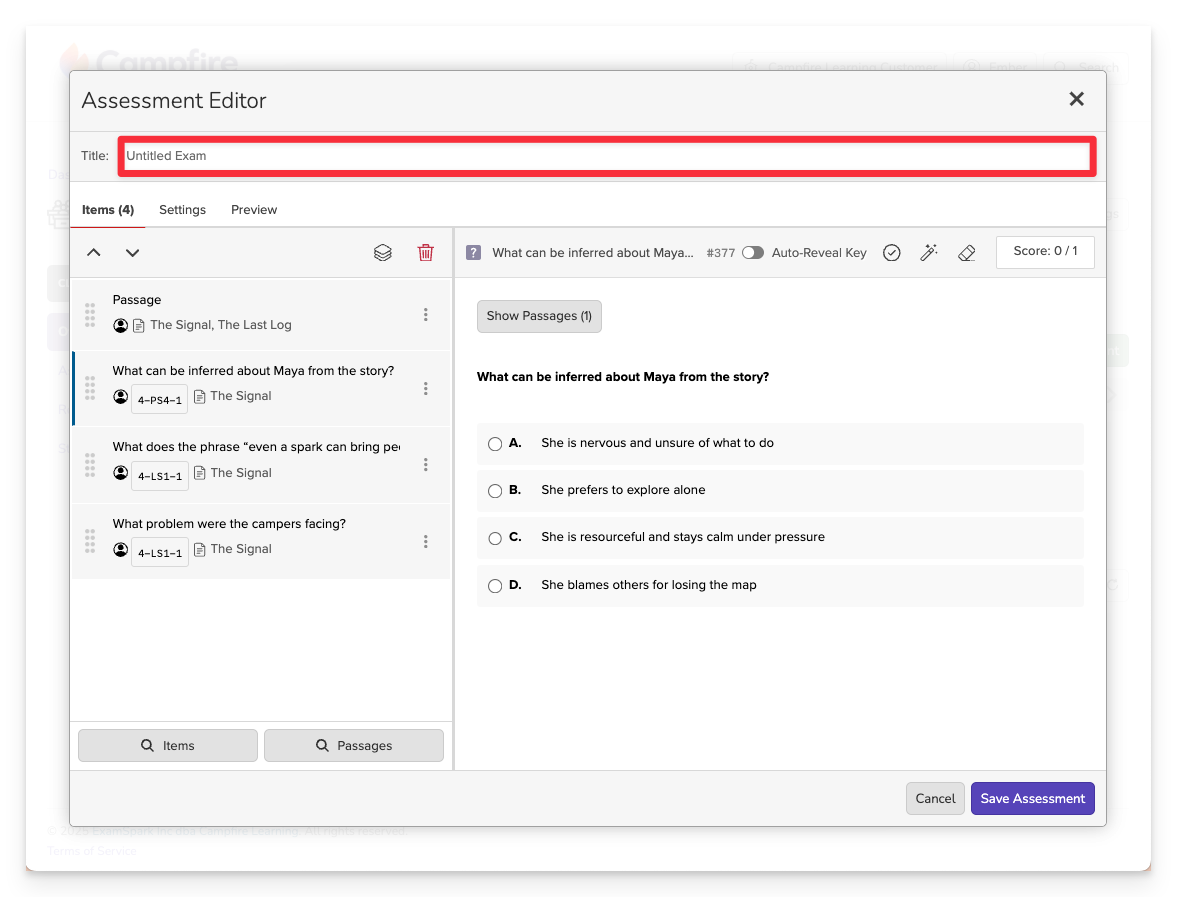This screenshot has width=1177, height=897.
Task: Open the three-dot menu for the Passage row
Action: 426,314
